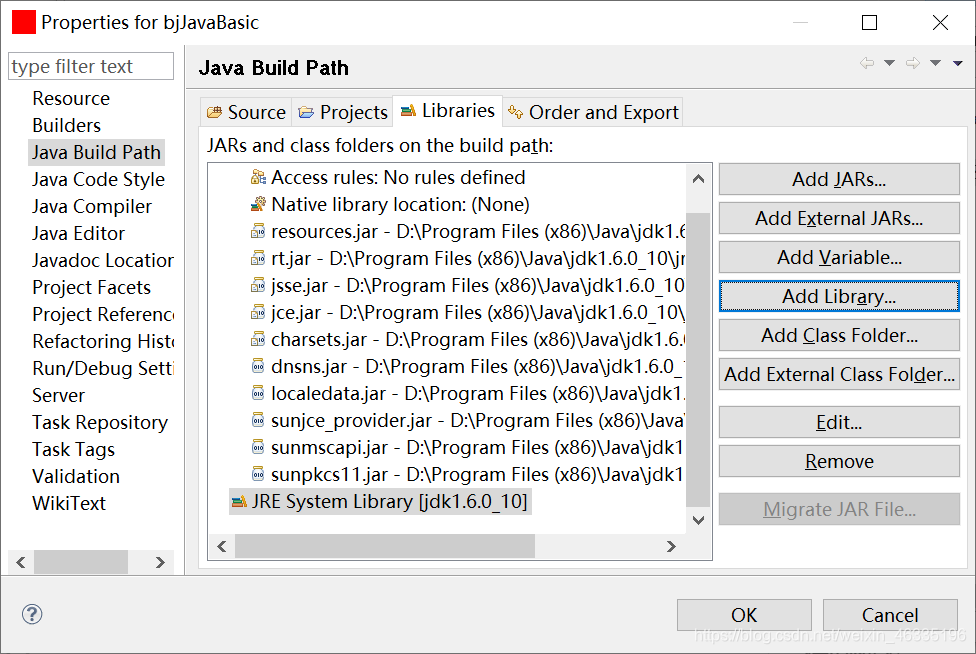Open Validation page
This screenshot has height=654, width=976.
click(76, 476)
